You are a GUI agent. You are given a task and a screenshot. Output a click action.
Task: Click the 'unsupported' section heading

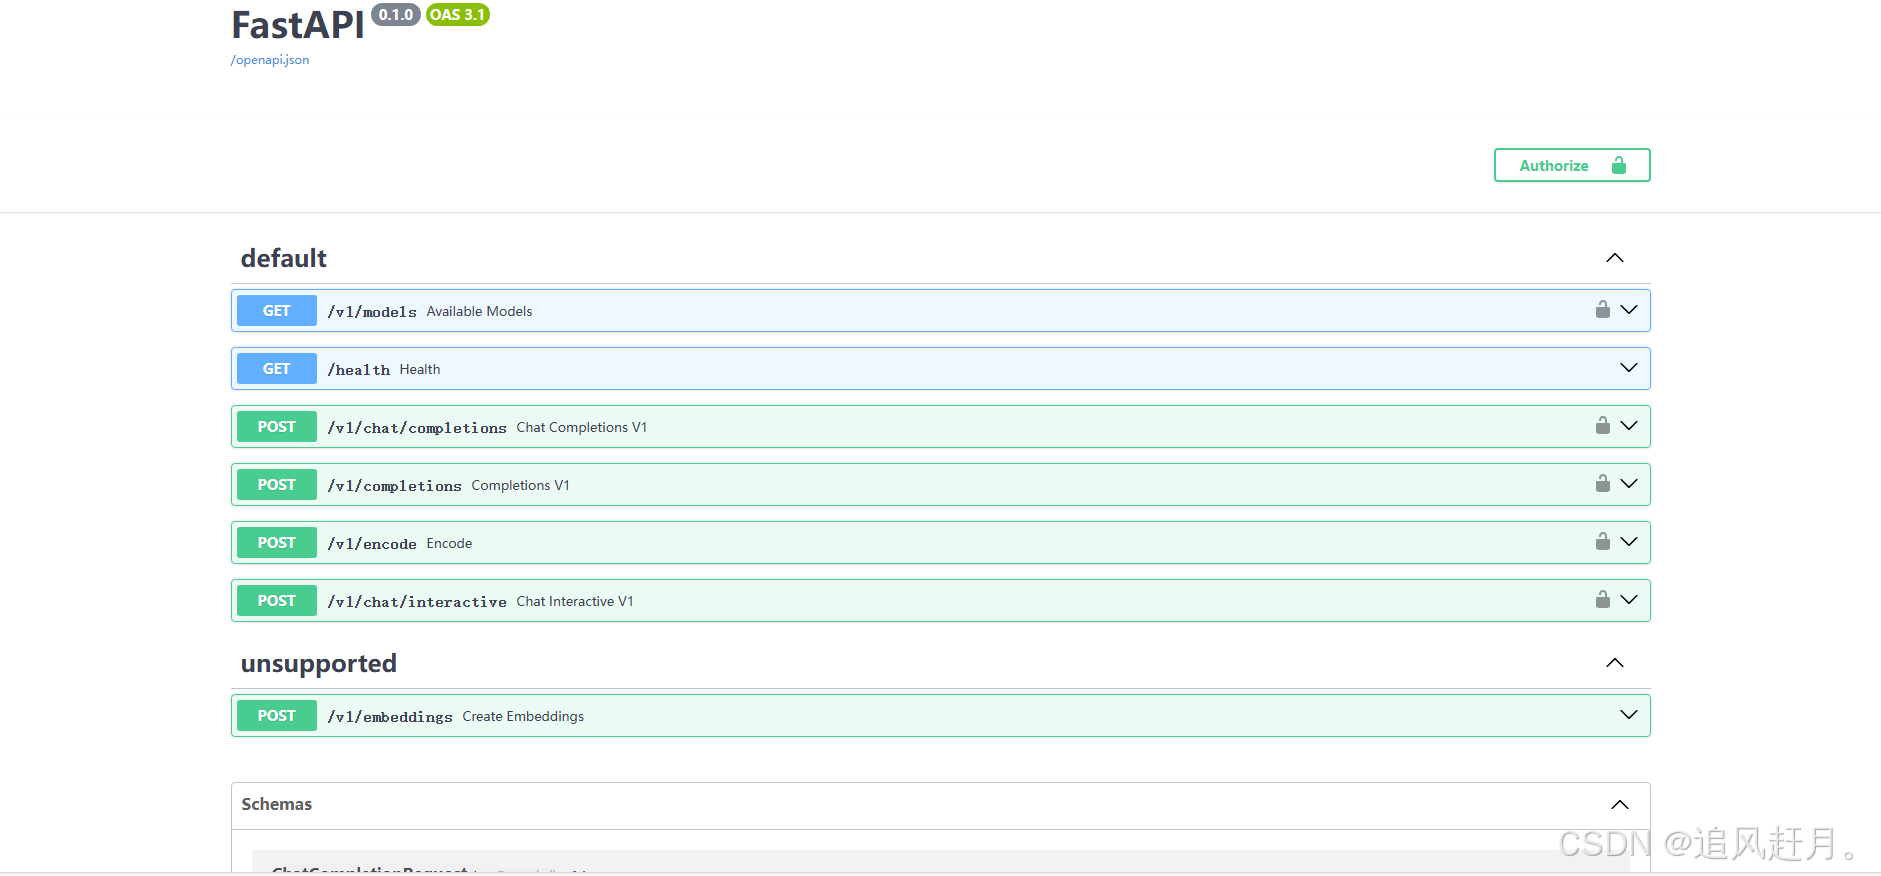319,664
